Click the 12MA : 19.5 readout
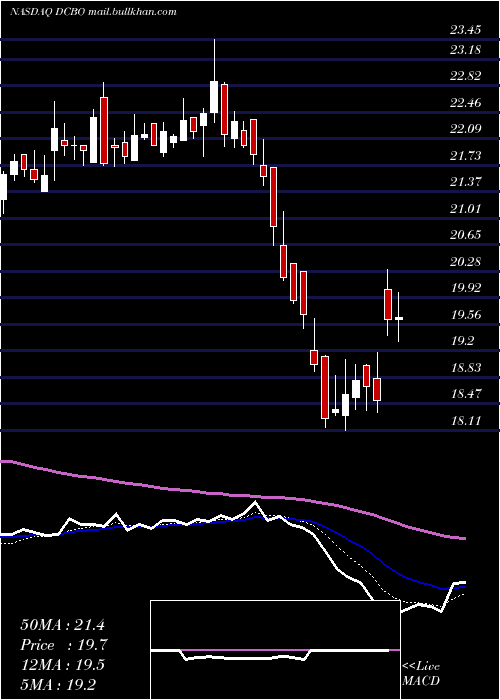Screen dimensions: 500x700 [62, 665]
